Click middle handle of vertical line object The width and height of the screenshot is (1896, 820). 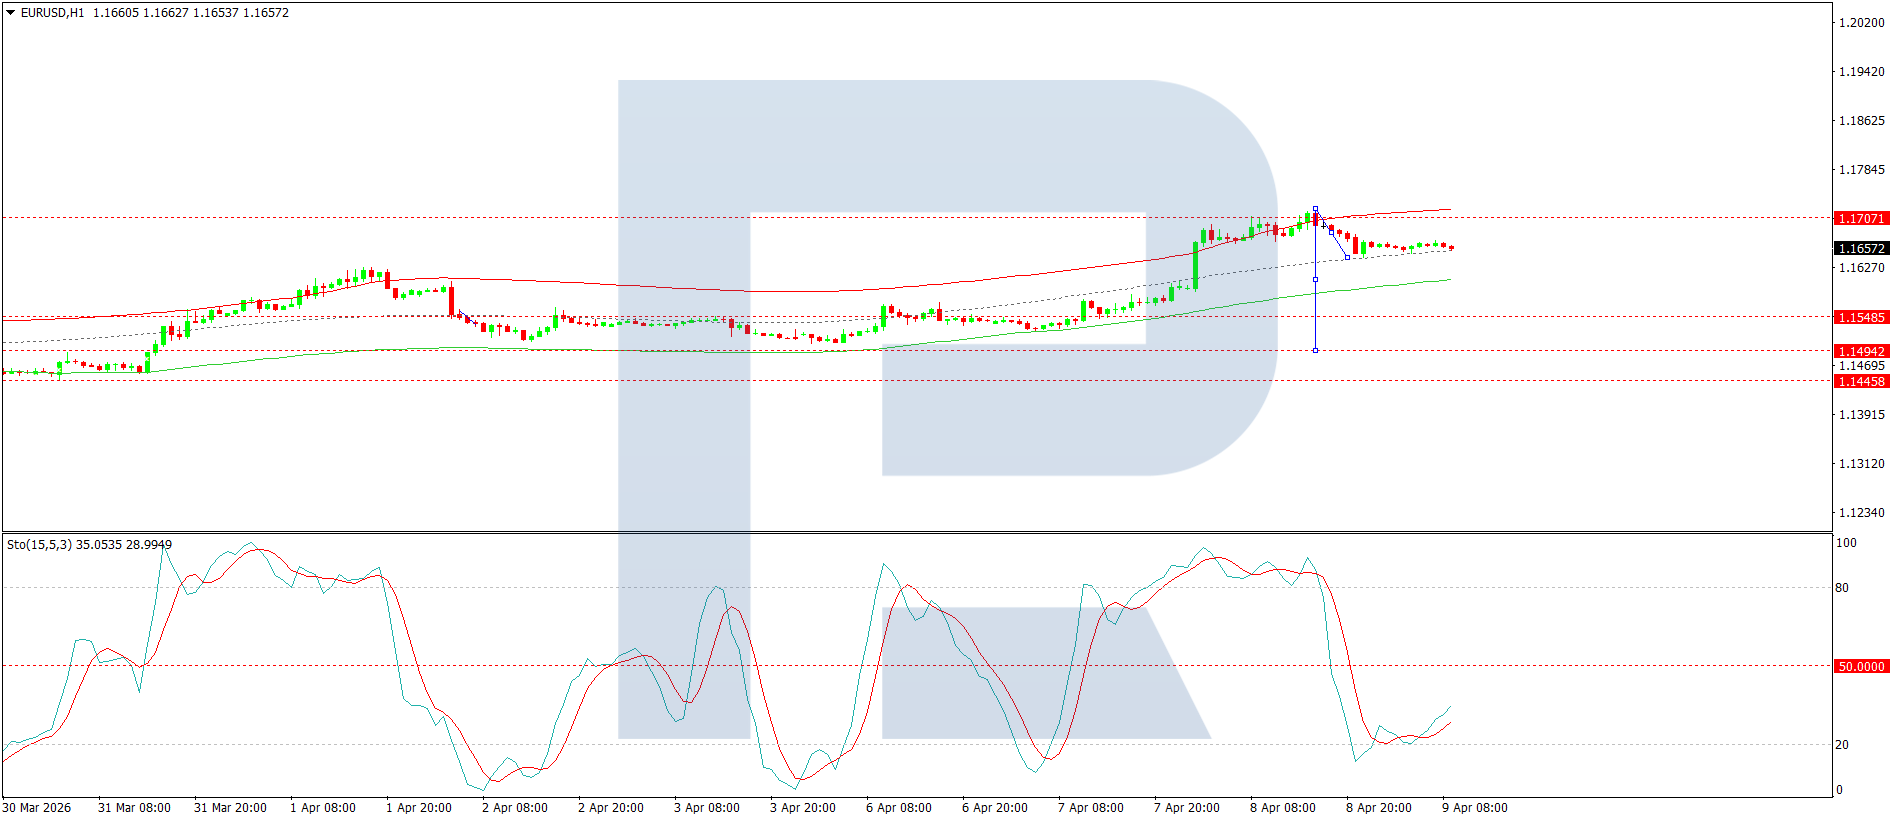pos(1315,279)
